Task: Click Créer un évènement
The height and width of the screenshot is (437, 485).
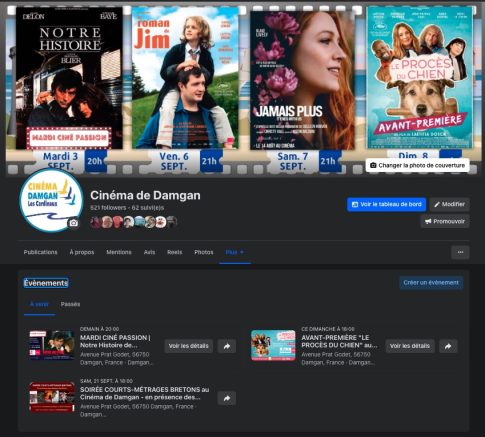Action: (x=431, y=283)
